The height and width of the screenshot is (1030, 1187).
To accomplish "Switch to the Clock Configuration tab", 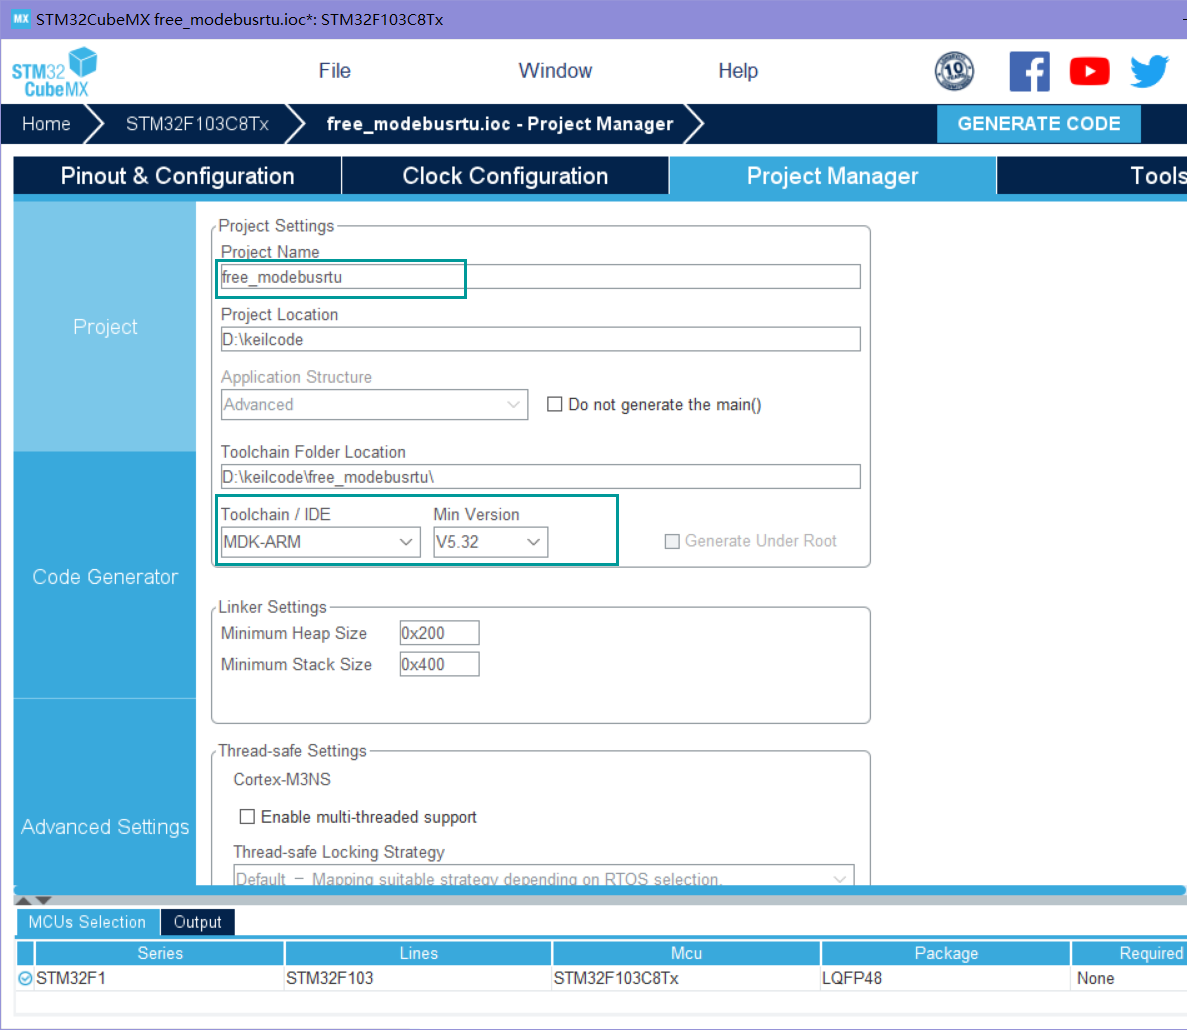I will [505, 175].
